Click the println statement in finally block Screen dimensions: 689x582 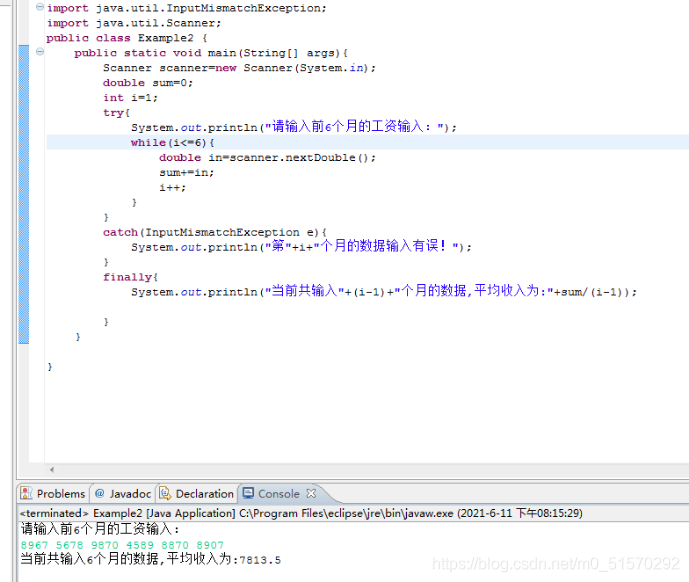click(384, 291)
